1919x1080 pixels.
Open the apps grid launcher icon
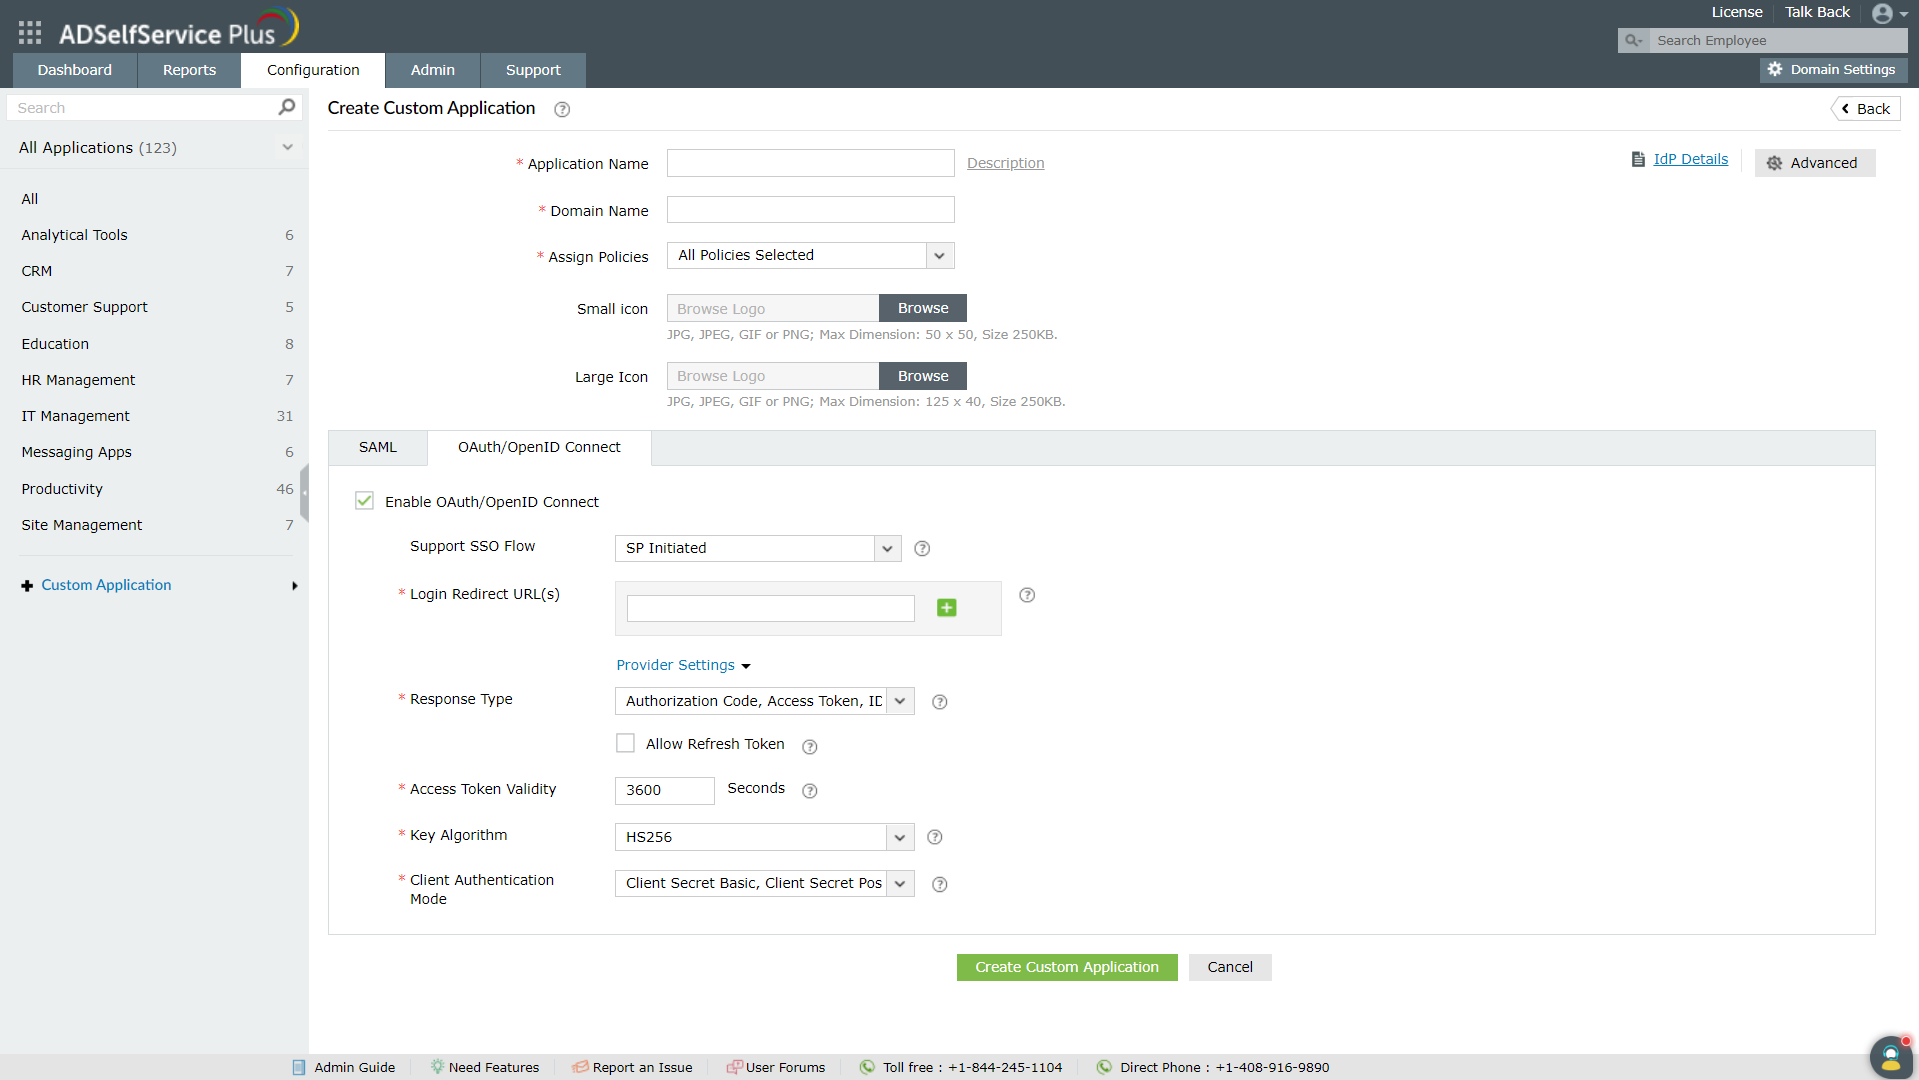pyautogui.click(x=30, y=33)
